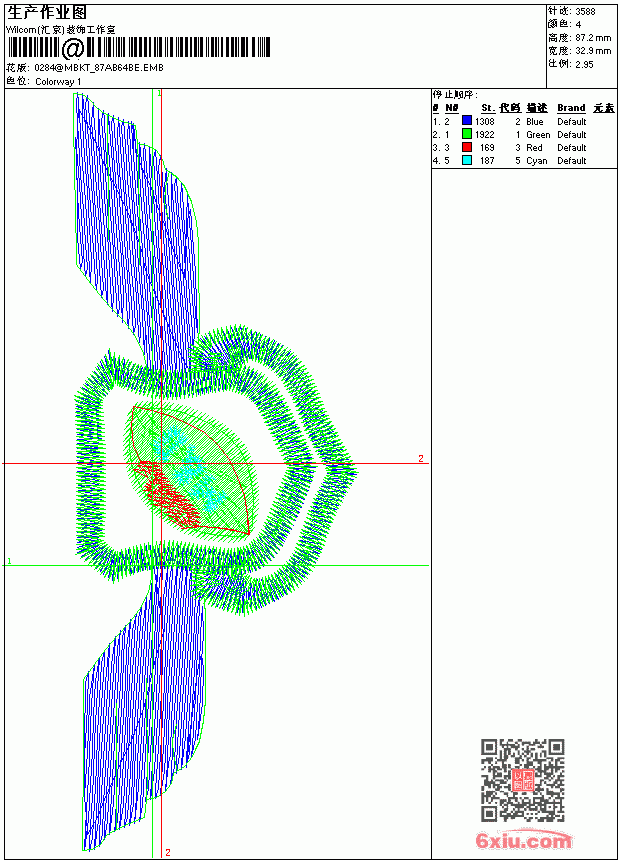Click the QR code image
Viewport: 620px width, 860px height.
pyautogui.click(x=522, y=779)
